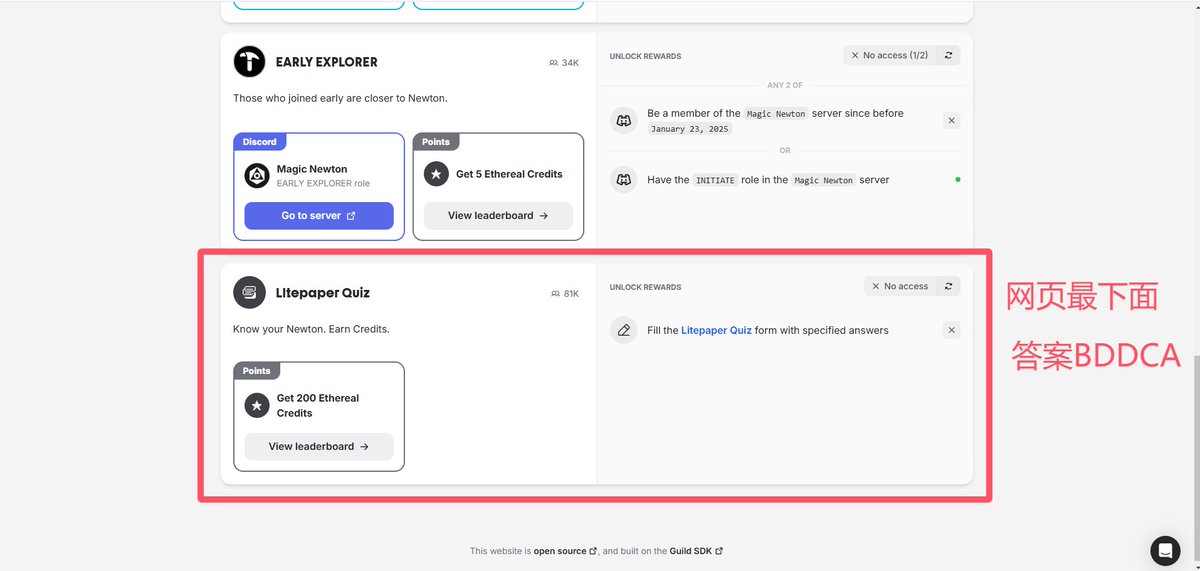Click green status dot on INITIATE role requirement
Image resolution: width=1200 pixels, height=571 pixels.
click(x=957, y=180)
